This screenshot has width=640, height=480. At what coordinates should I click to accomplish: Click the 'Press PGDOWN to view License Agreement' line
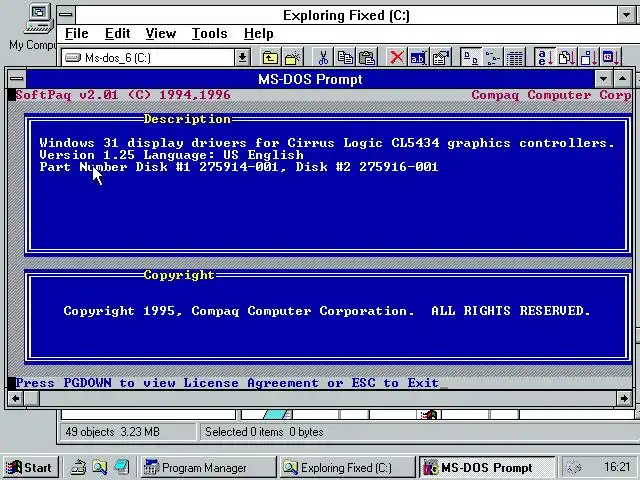227,383
